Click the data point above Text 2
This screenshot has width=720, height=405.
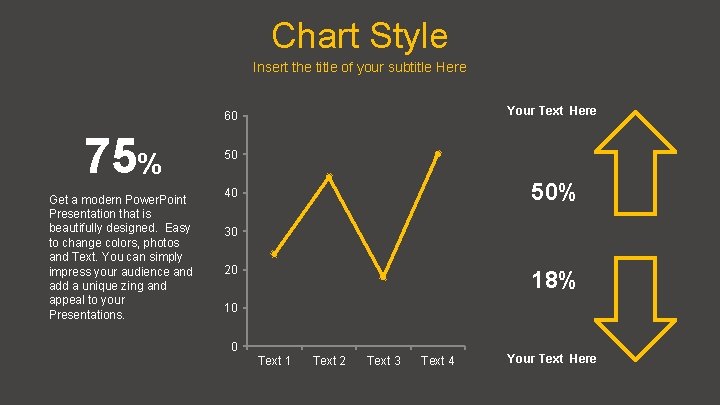(329, 177)
